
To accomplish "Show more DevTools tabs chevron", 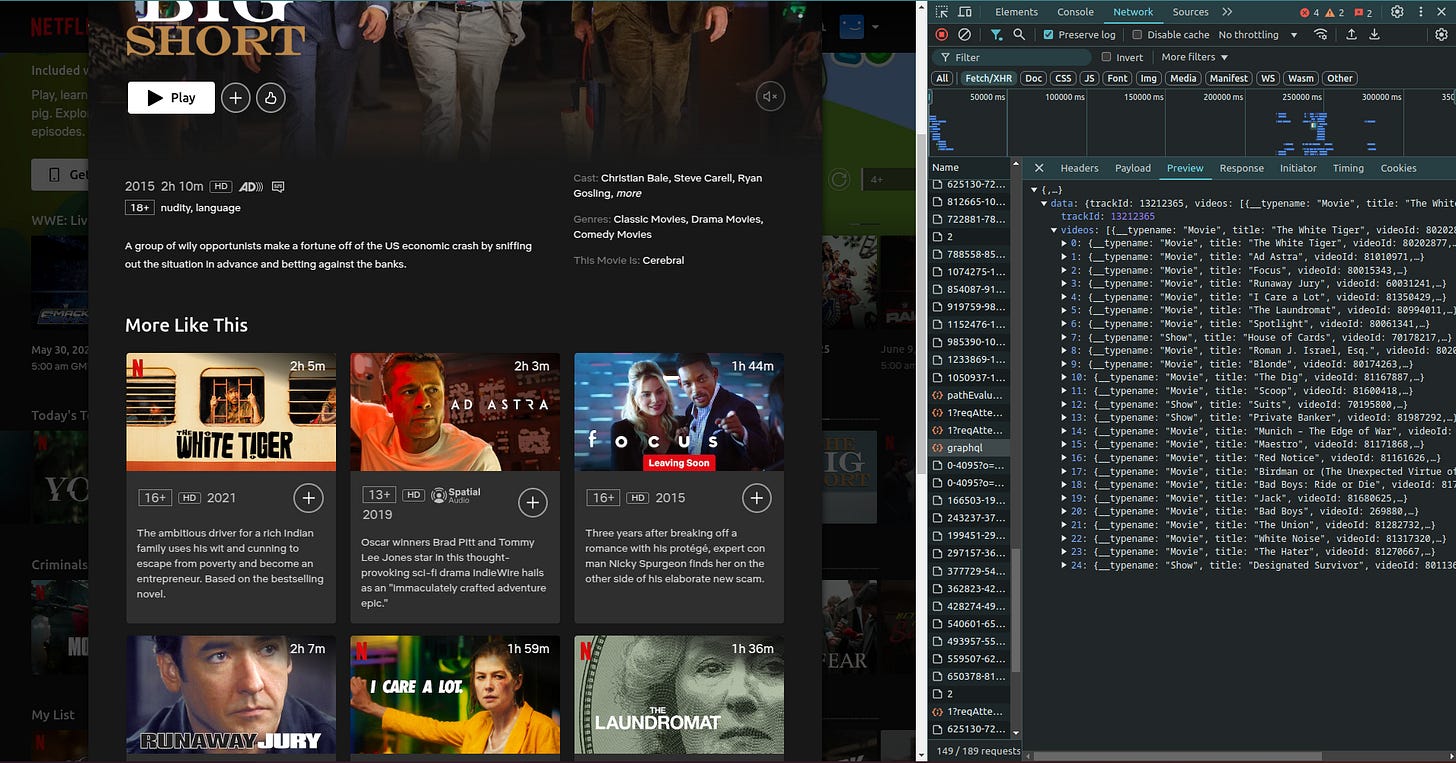I will click(x=1227, y=12).
